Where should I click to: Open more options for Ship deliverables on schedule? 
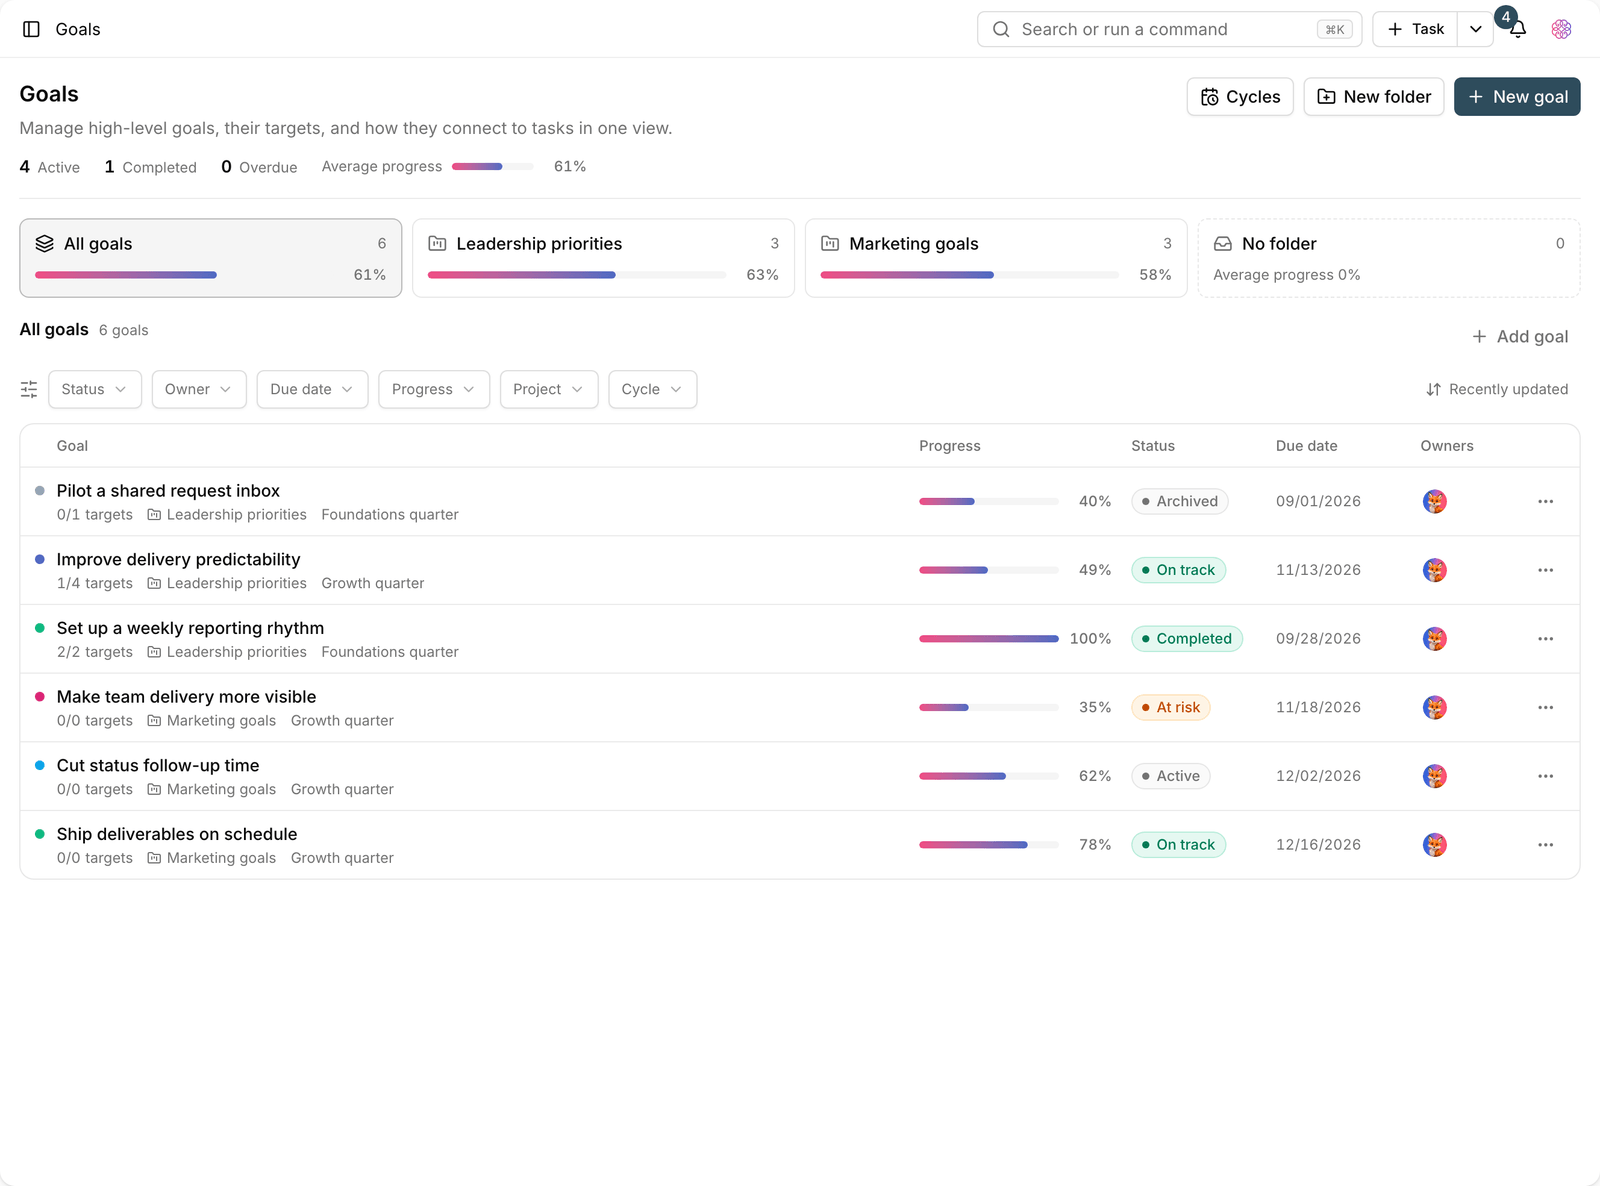1545,845
